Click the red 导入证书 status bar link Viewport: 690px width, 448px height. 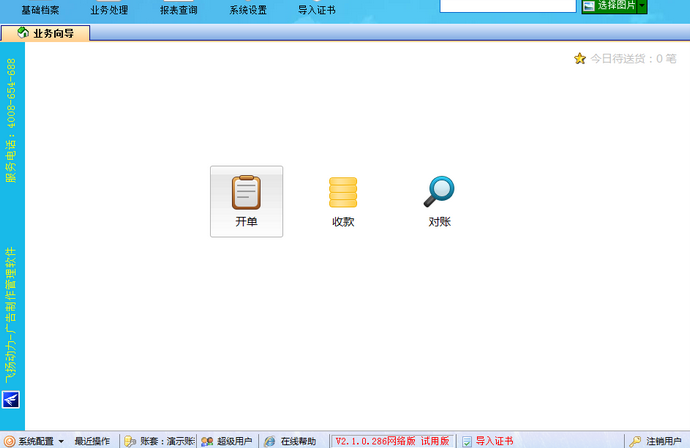tap(495, 441)
